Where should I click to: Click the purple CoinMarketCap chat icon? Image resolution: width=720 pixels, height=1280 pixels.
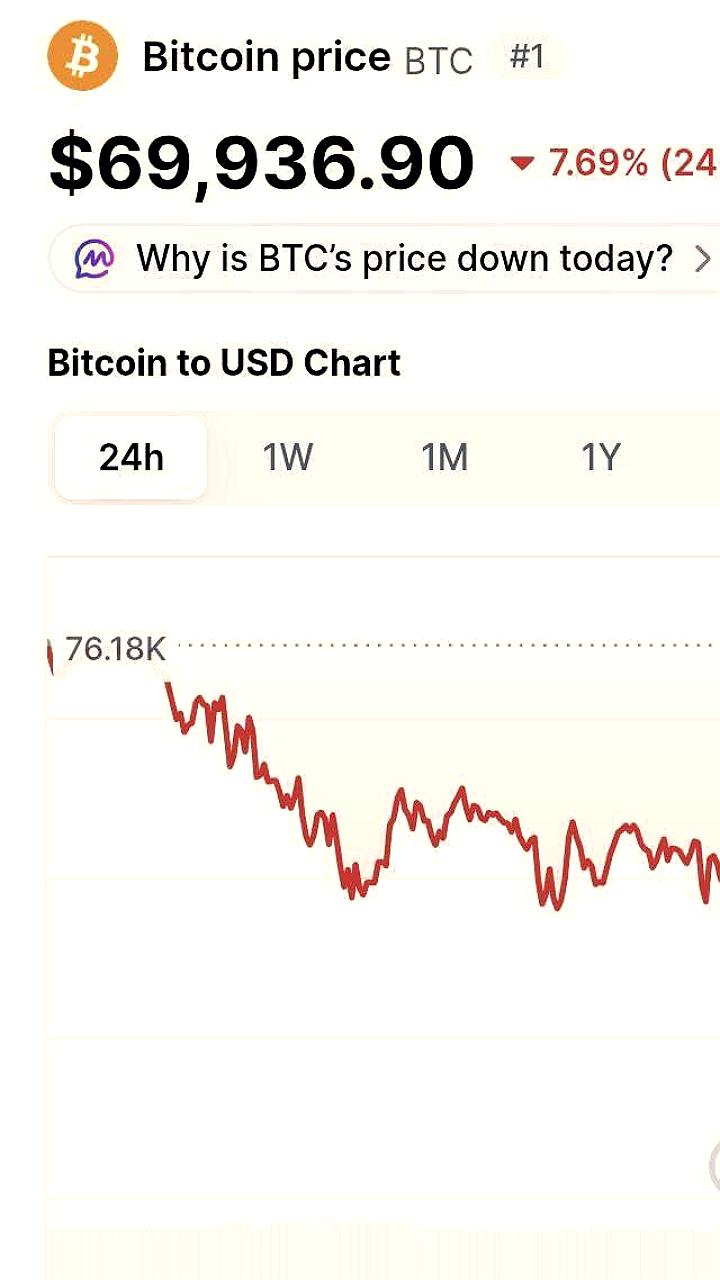pos(93,258)
